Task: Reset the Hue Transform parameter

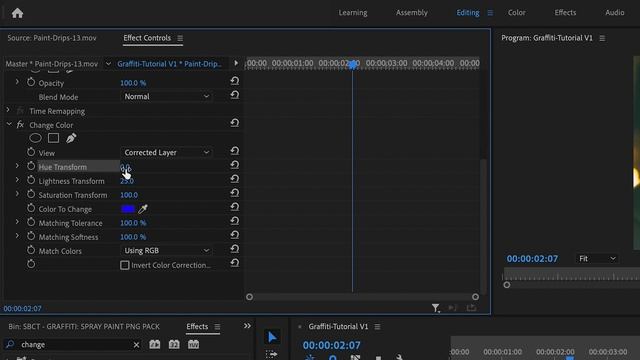Action: click(234, 165)
